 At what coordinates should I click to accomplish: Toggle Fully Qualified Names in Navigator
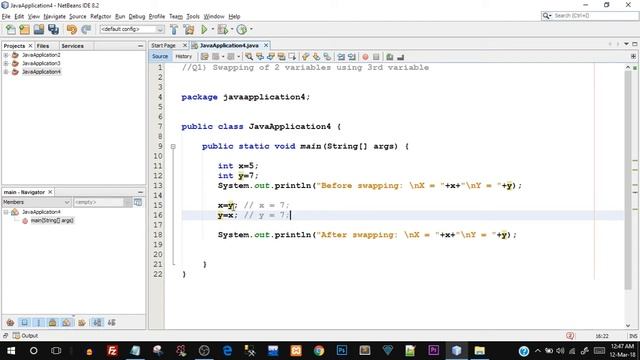pos(82,323)
